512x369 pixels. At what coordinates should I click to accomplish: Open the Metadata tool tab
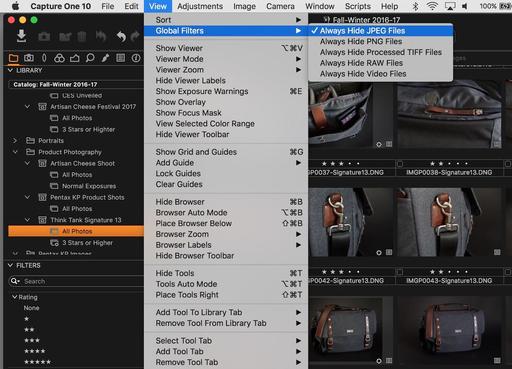pos(120,58)
